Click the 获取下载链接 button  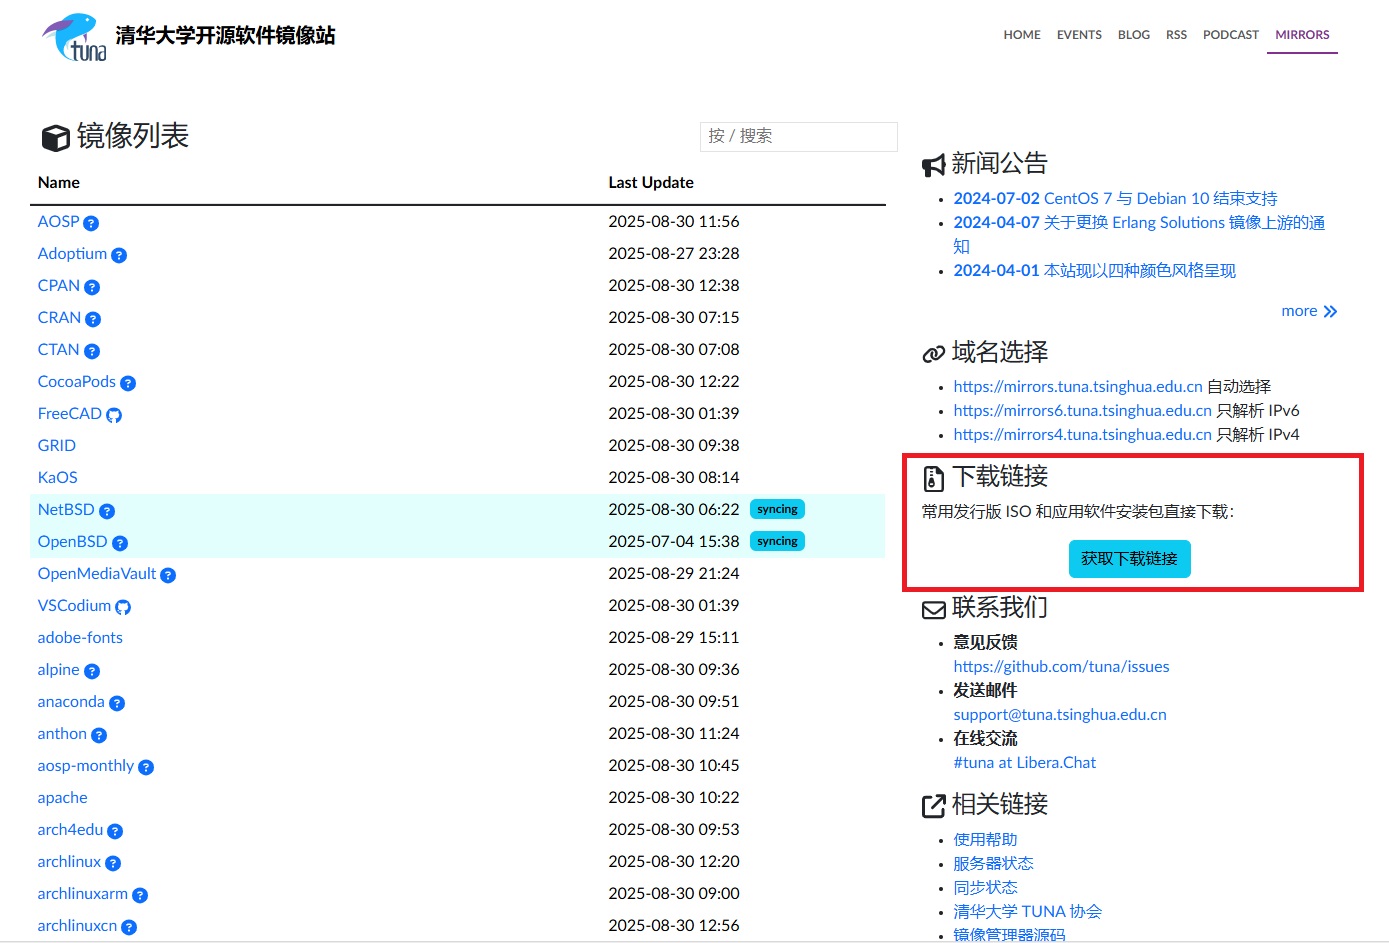pos(1129,559)
